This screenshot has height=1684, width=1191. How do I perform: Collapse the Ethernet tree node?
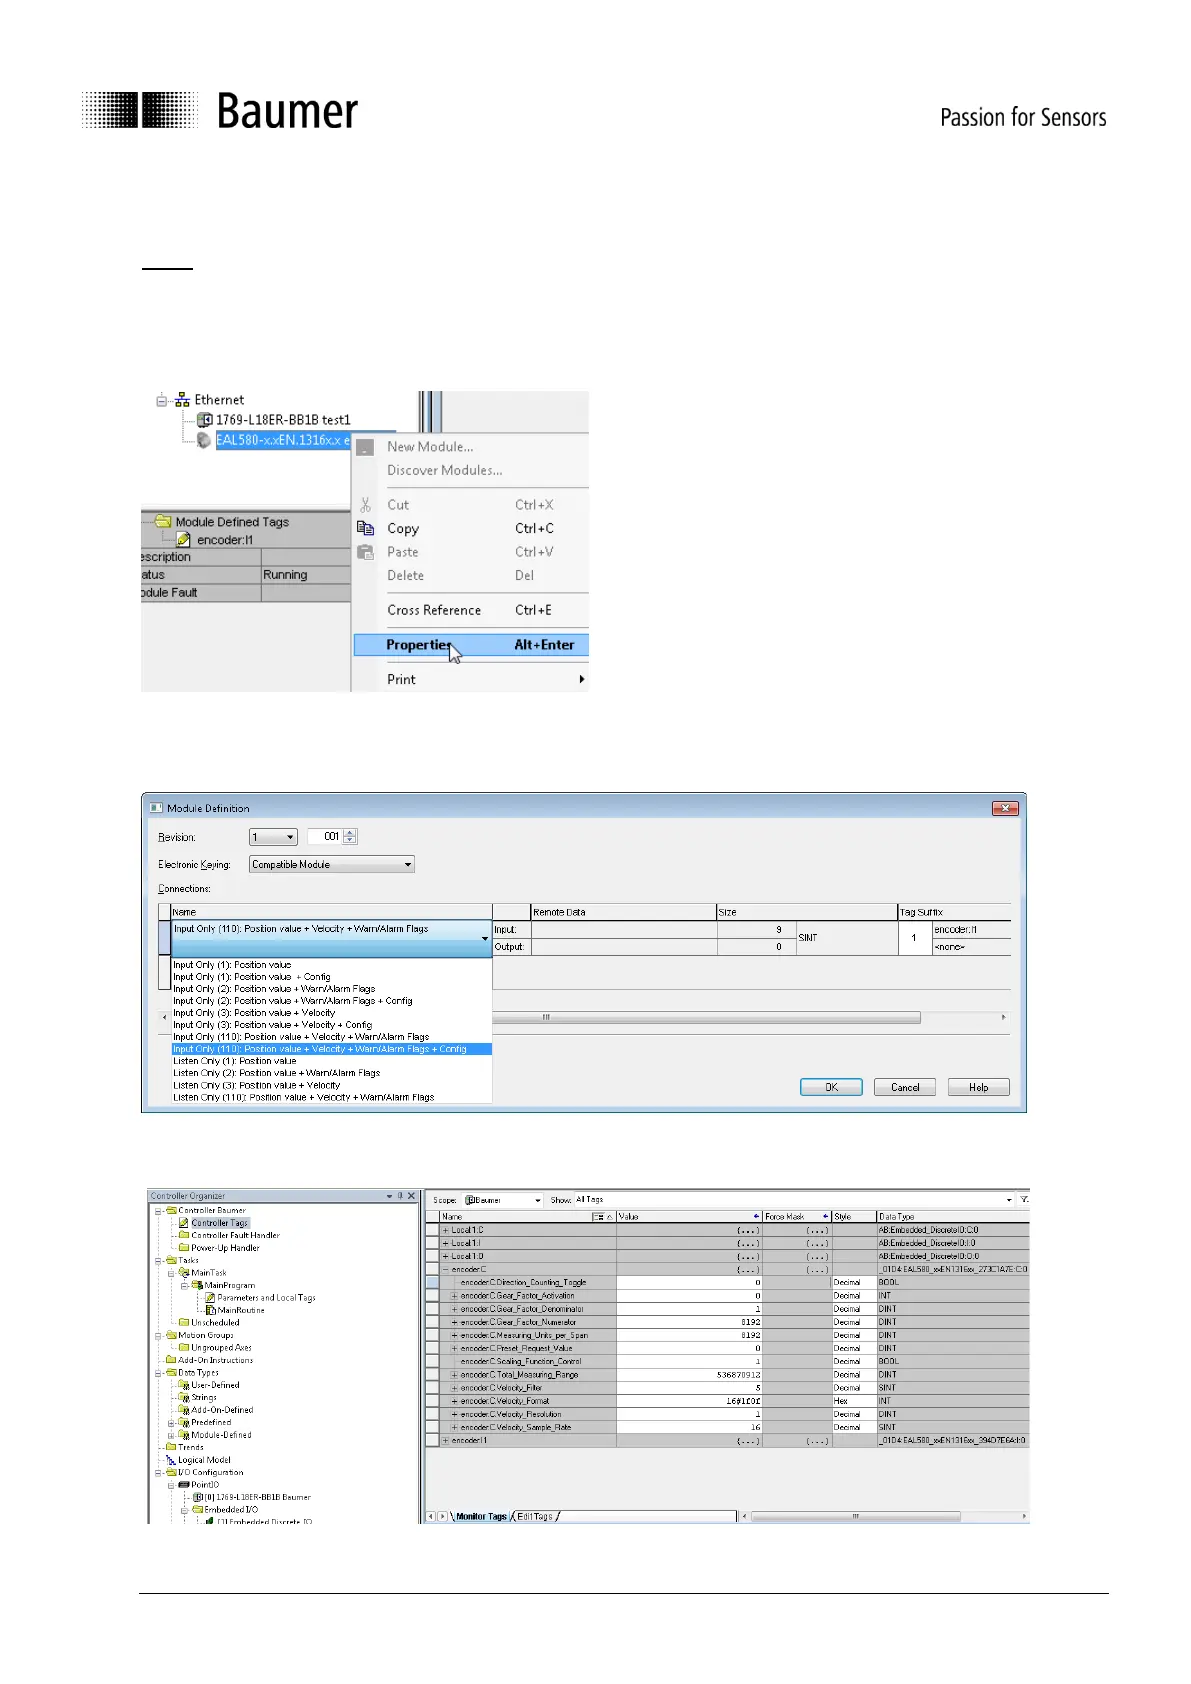tap(161, 400)
